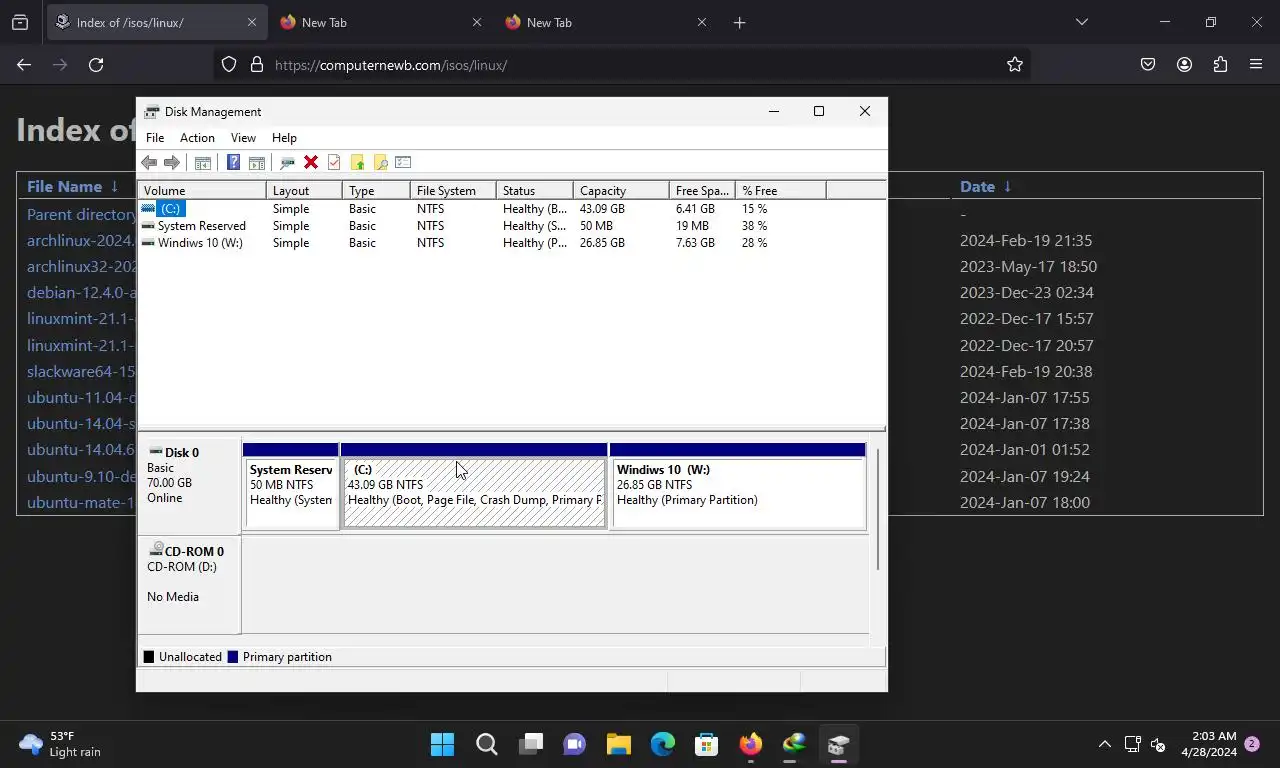The height and width of the screenshot is (768, 1280).
Task: Click the shield tracking protection icon
Action: click(229, 65)
